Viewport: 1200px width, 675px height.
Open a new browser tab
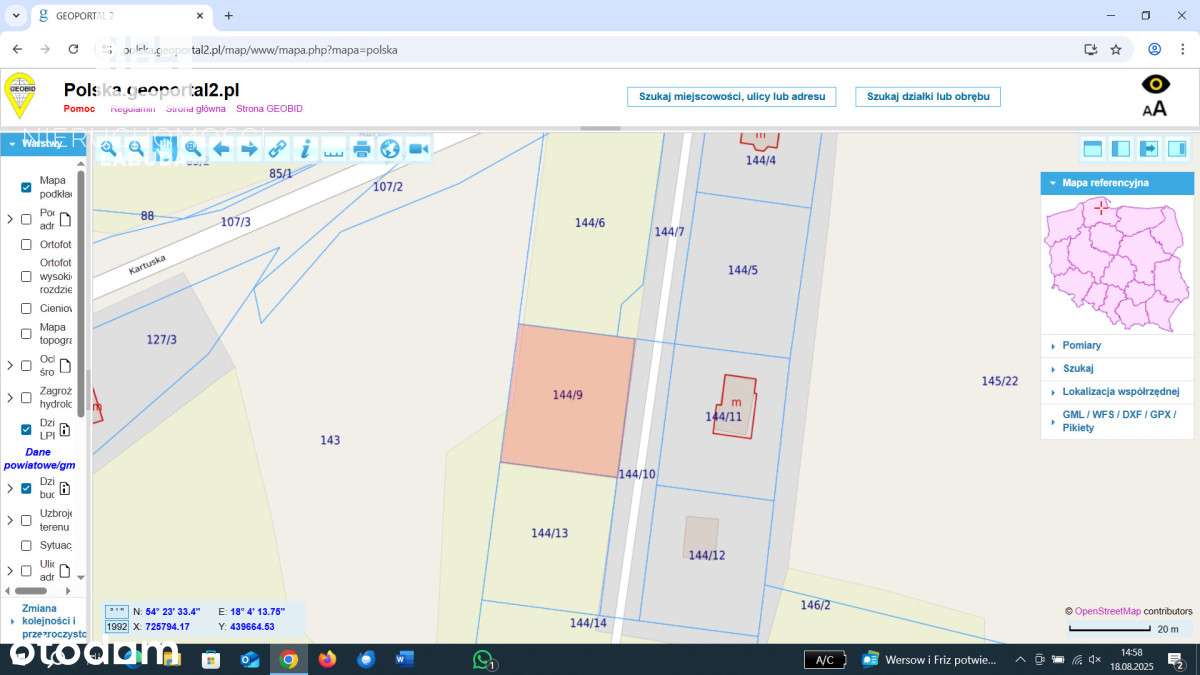229,16
